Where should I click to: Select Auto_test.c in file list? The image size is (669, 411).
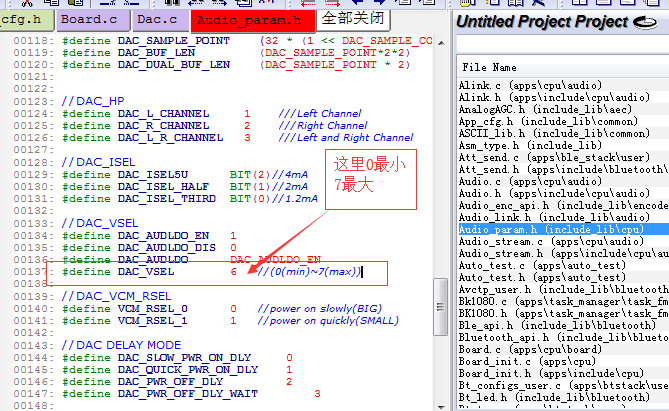(x=542, y=265)
